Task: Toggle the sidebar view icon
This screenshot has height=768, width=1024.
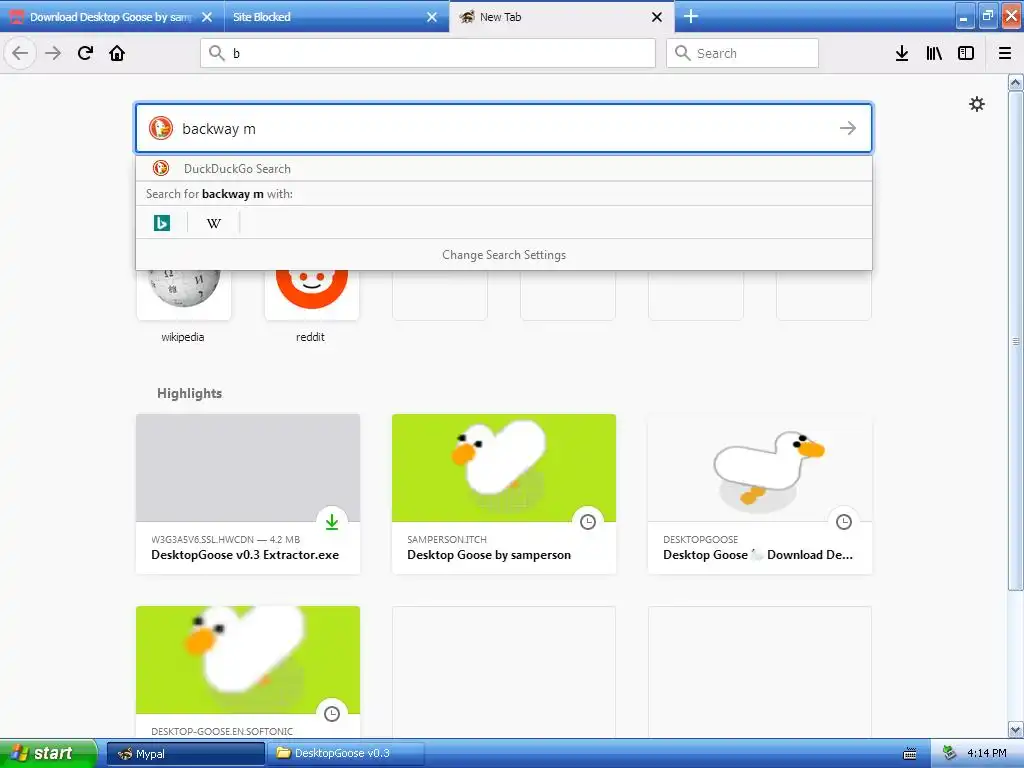Action: pos(966,53)
